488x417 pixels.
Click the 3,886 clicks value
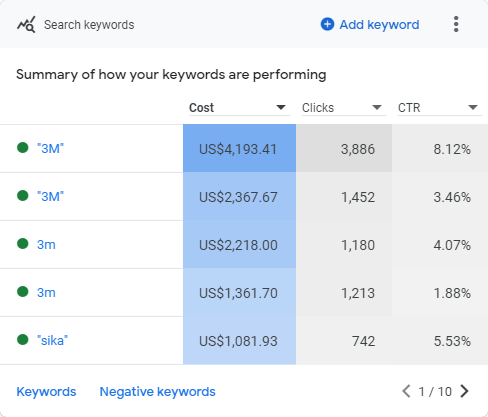[x=358, y=149]
